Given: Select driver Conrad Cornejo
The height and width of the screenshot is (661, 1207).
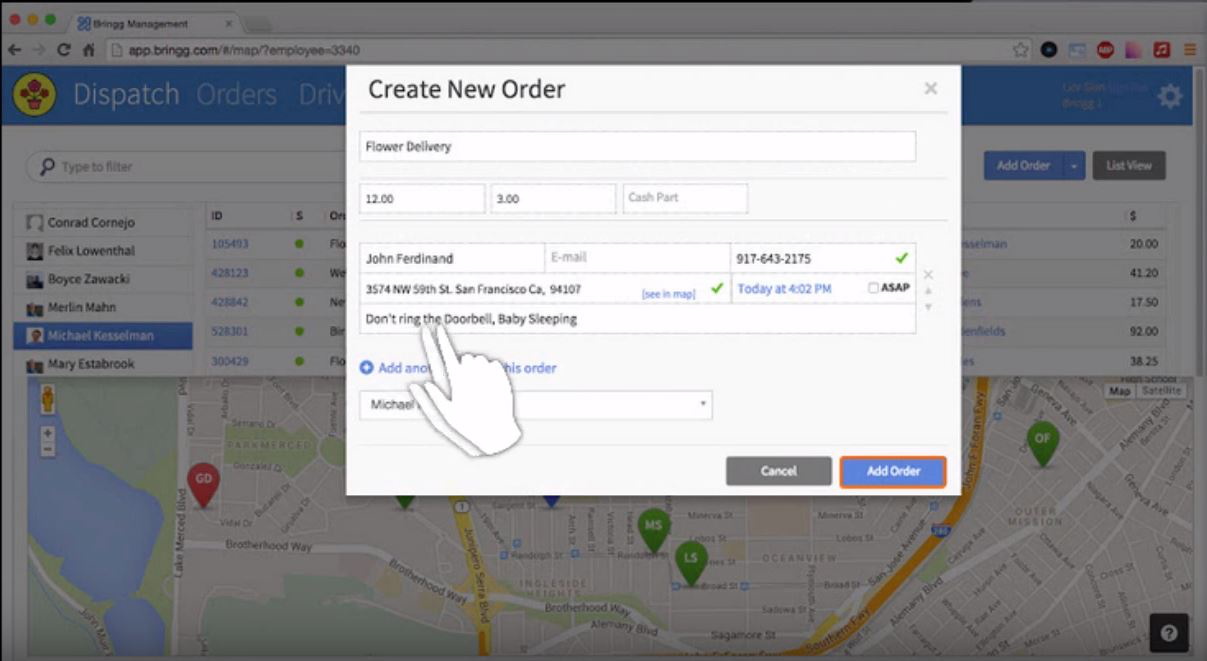Looking at the screenshot, I should [102, 222].
